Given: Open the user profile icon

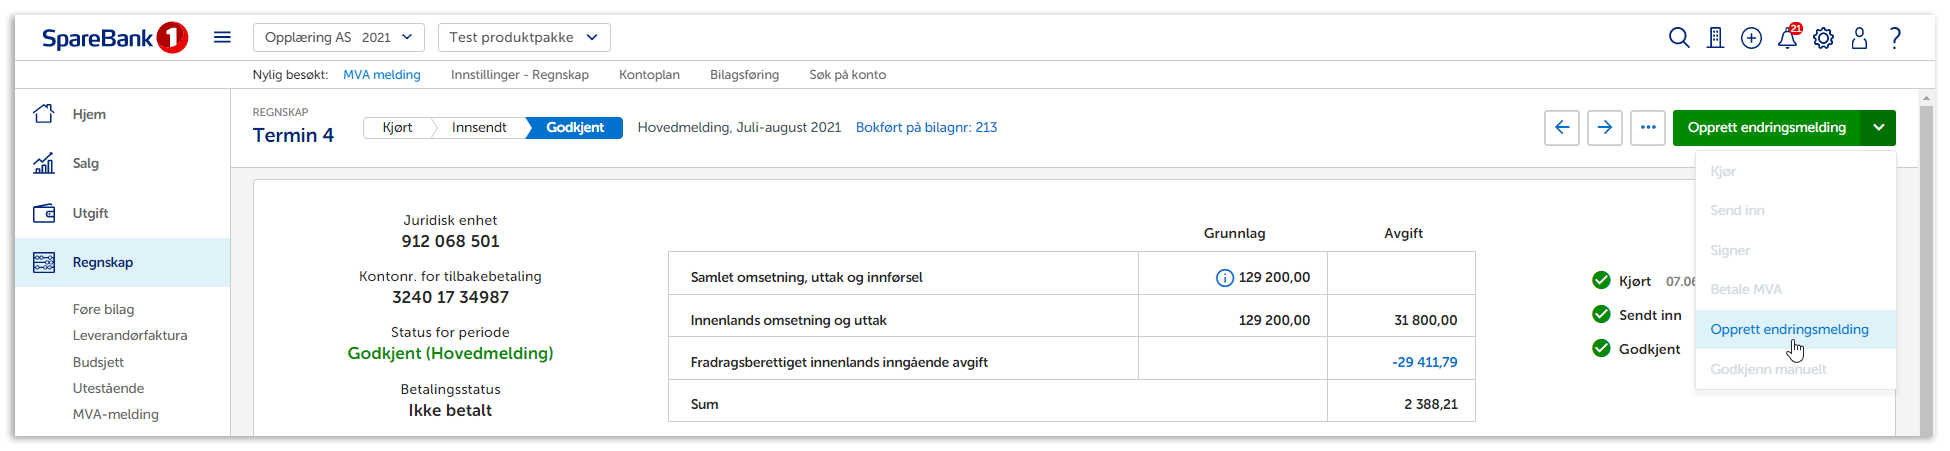Looking at the screenshot, I should pyautogui.click(x=1859, y=38).
